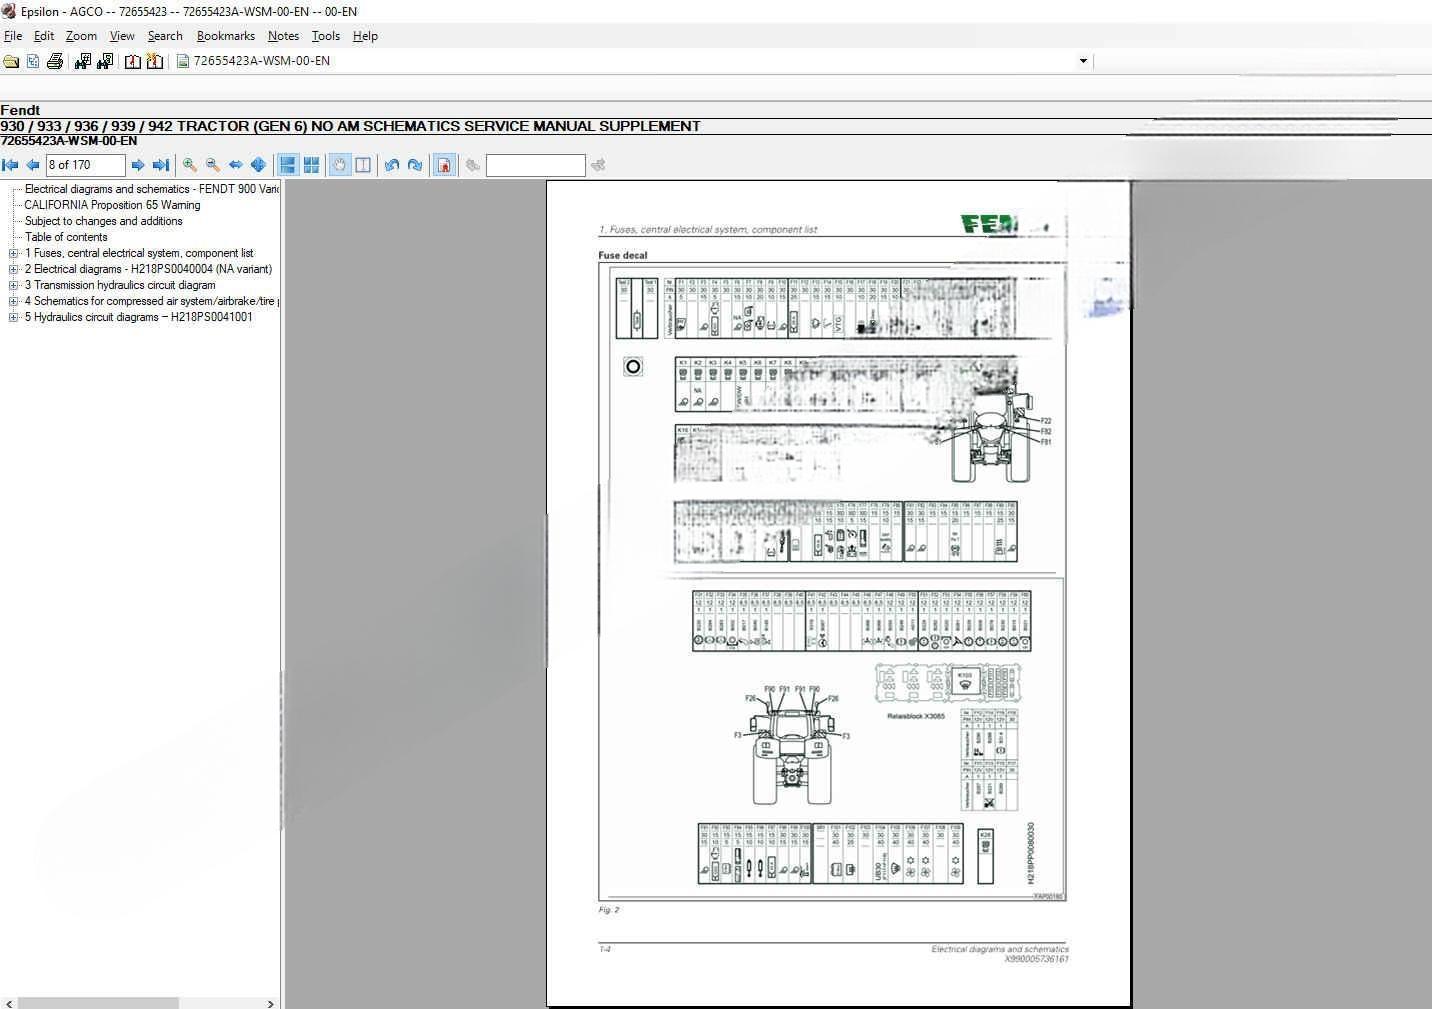Expand the '1 Fuses, central electrical system' node
This screenshot has width=1432, height=1009.
coord(14,254)
